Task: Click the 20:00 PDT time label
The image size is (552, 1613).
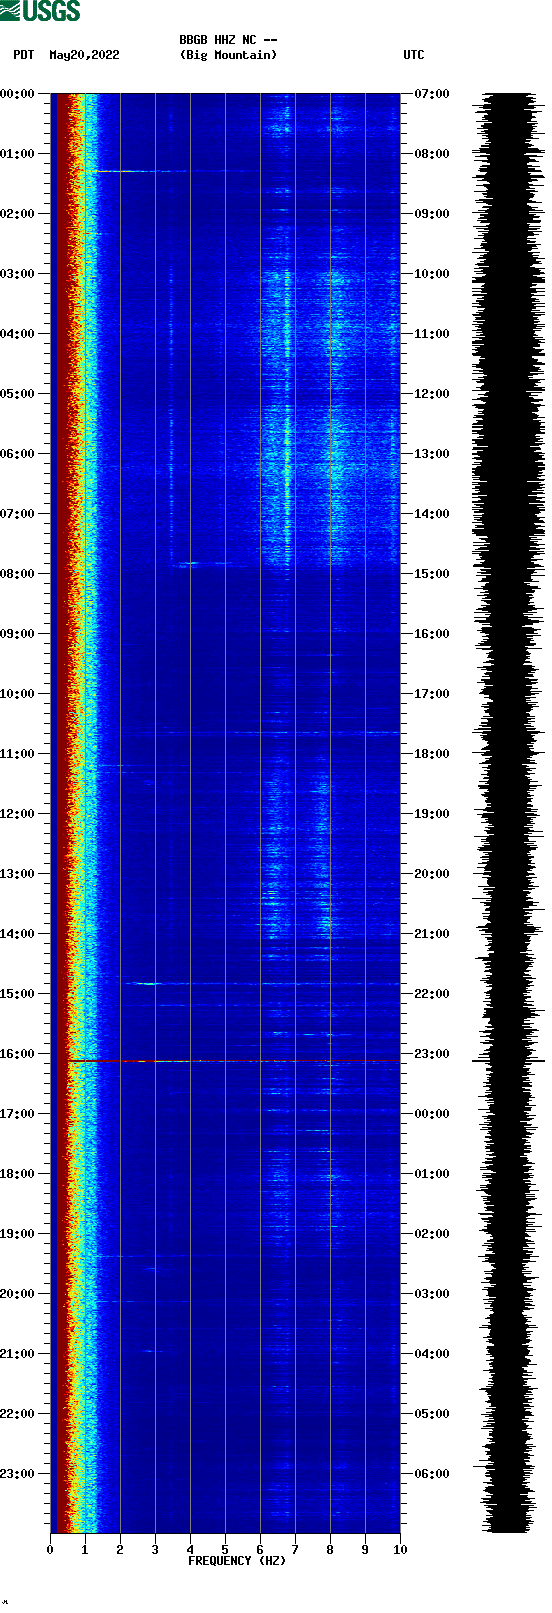Action: pyautogui.click(x=17, y=1294)
